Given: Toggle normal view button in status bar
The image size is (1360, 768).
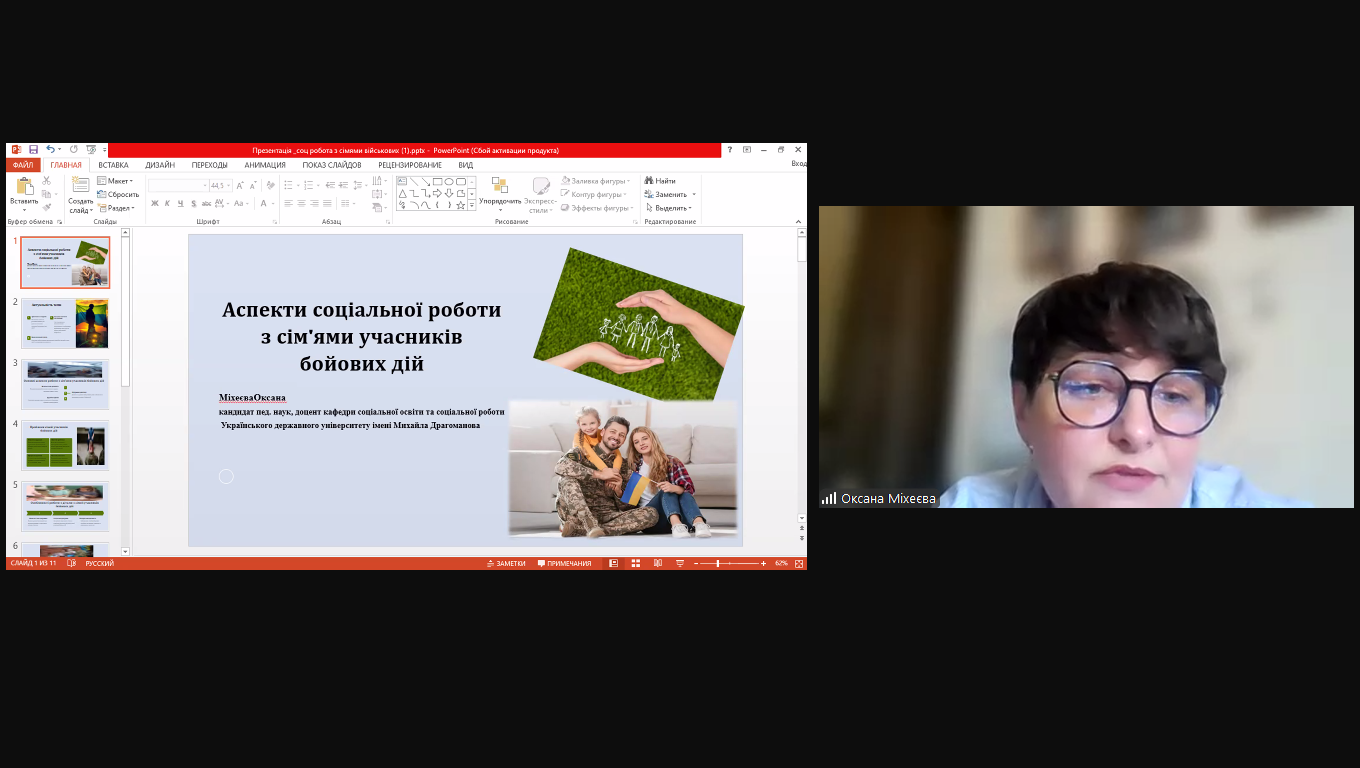Looking at the screenshot, I should pyautogui.click(x=613, y=563).
